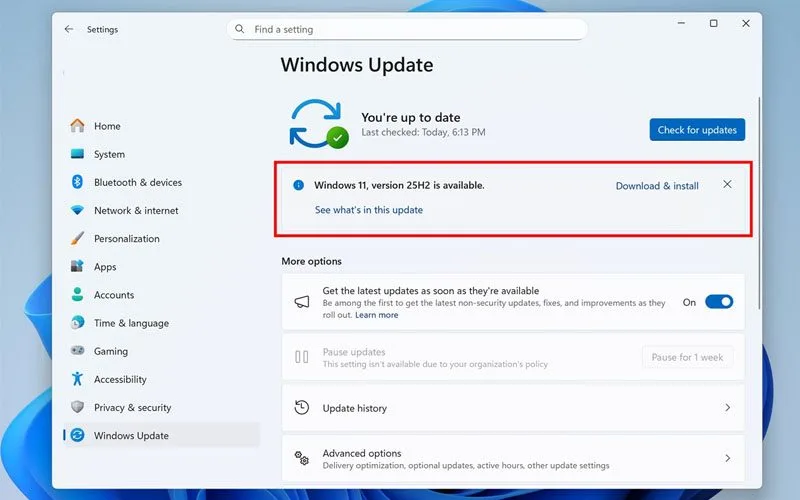Dismiss the 25H2 available notice
This screenshot has width=800, height=500.
pyautogui.click(x=728, y=184)
